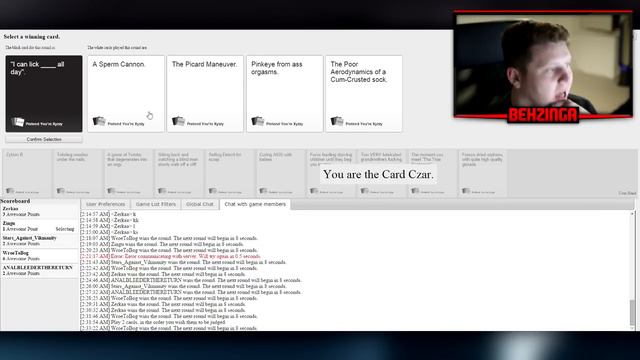Click the chat panel vertical scrollbar thumb
This screenshot has width=640, height=360.
point(632,312)
